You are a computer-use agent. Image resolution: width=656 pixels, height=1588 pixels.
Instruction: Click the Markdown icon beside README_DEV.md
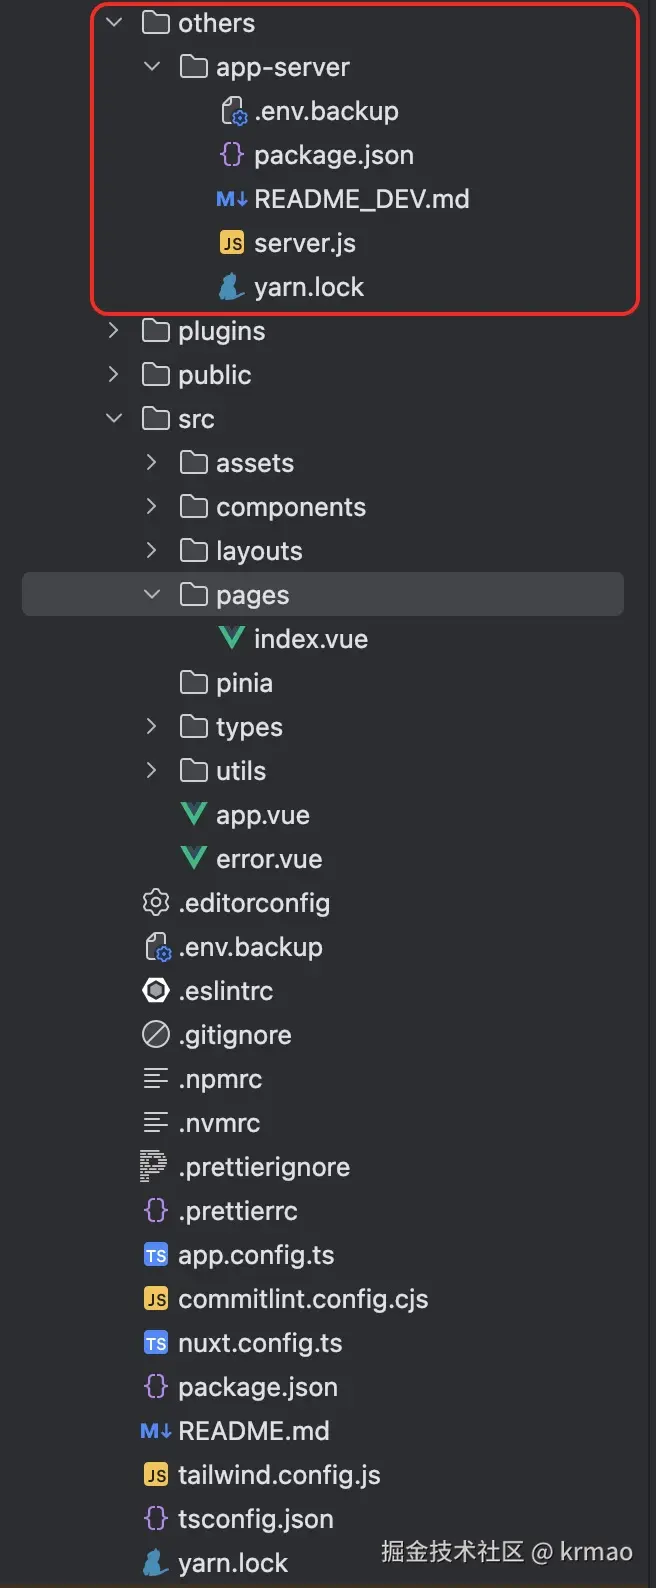tap(231, 199)
